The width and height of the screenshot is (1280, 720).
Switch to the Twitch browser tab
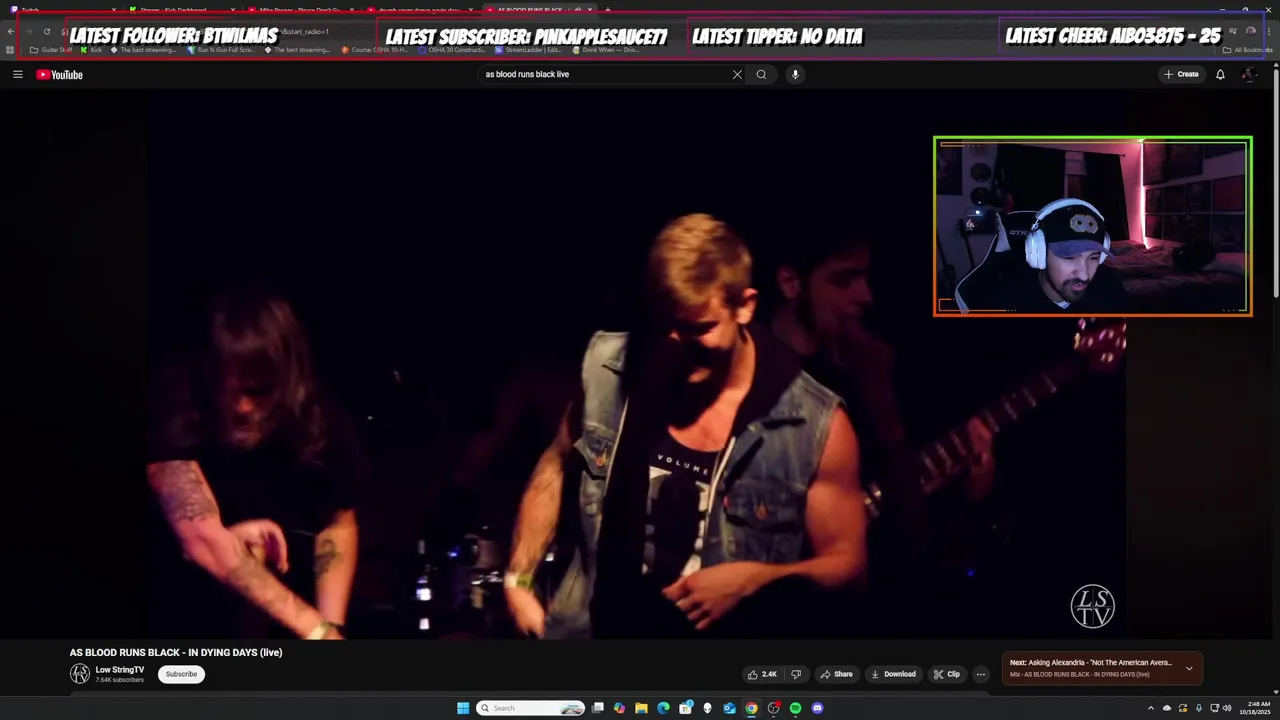60,10
